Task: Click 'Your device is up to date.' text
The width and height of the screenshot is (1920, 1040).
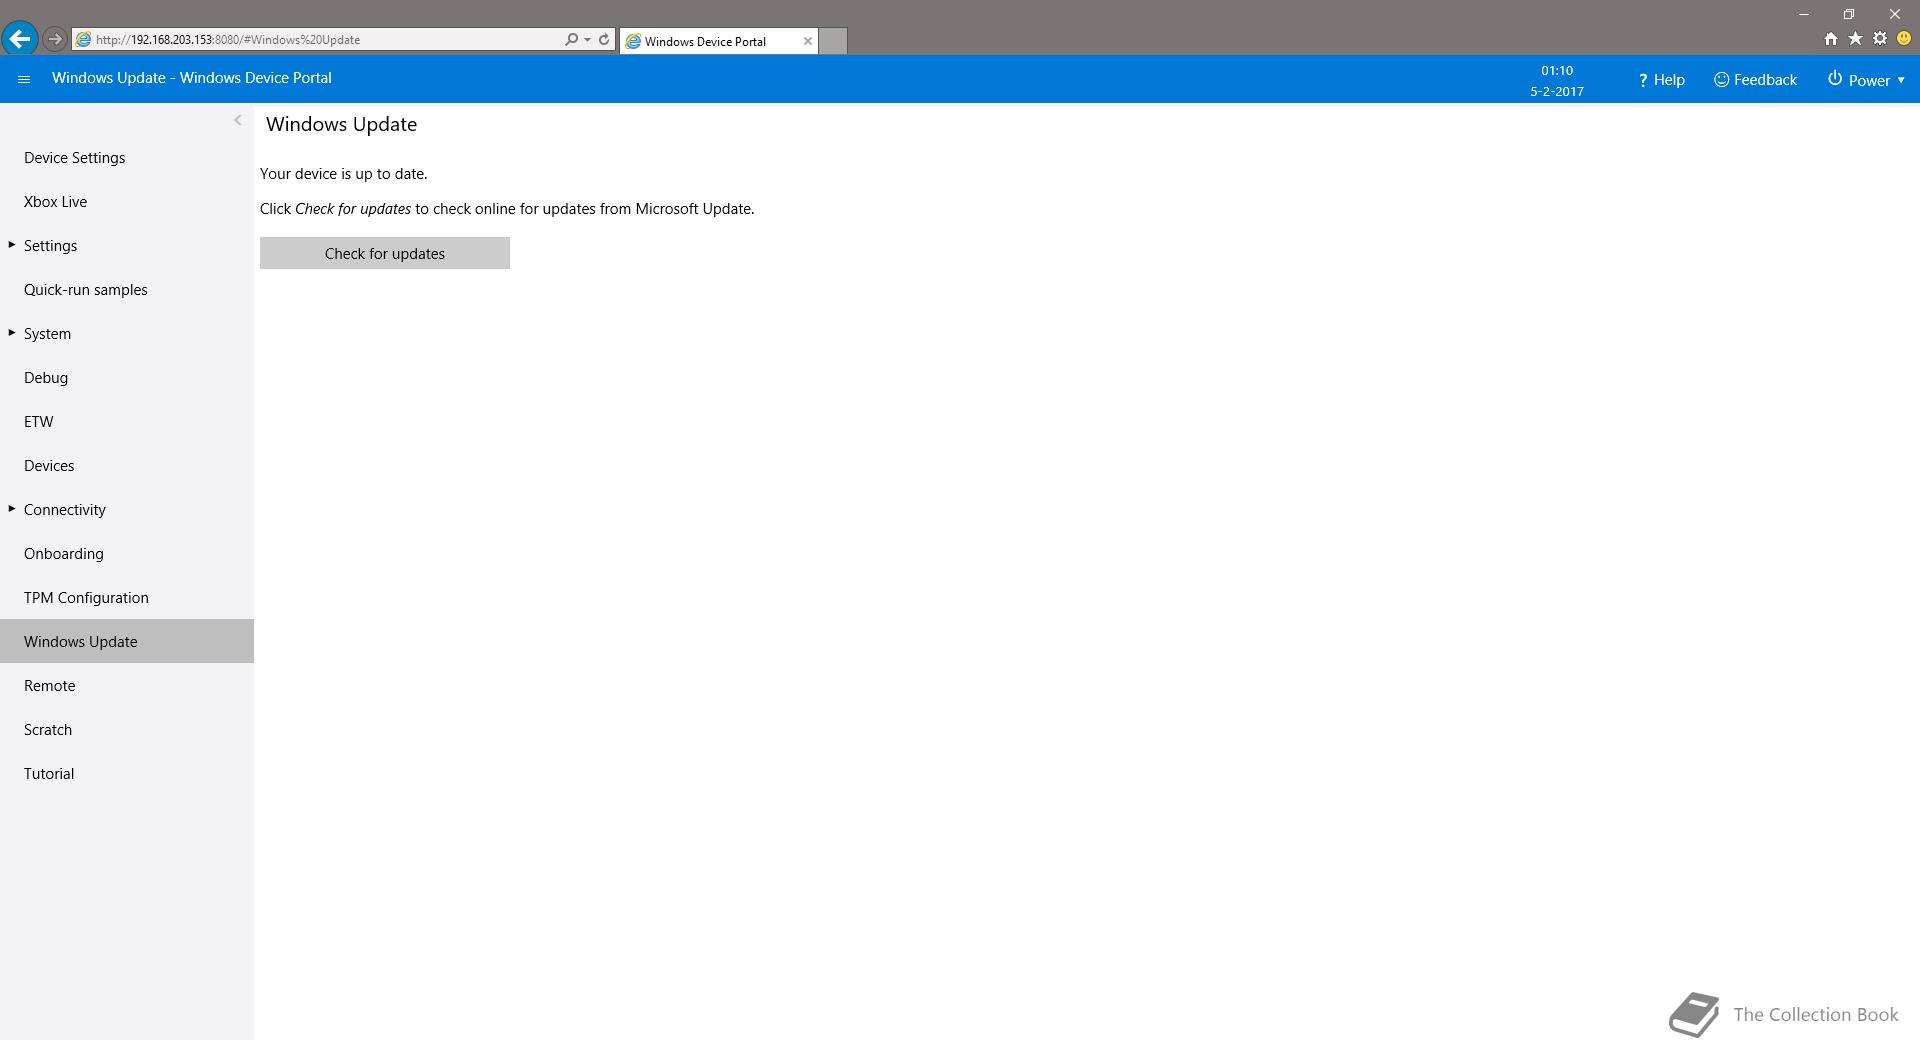Action: point(344,174)
